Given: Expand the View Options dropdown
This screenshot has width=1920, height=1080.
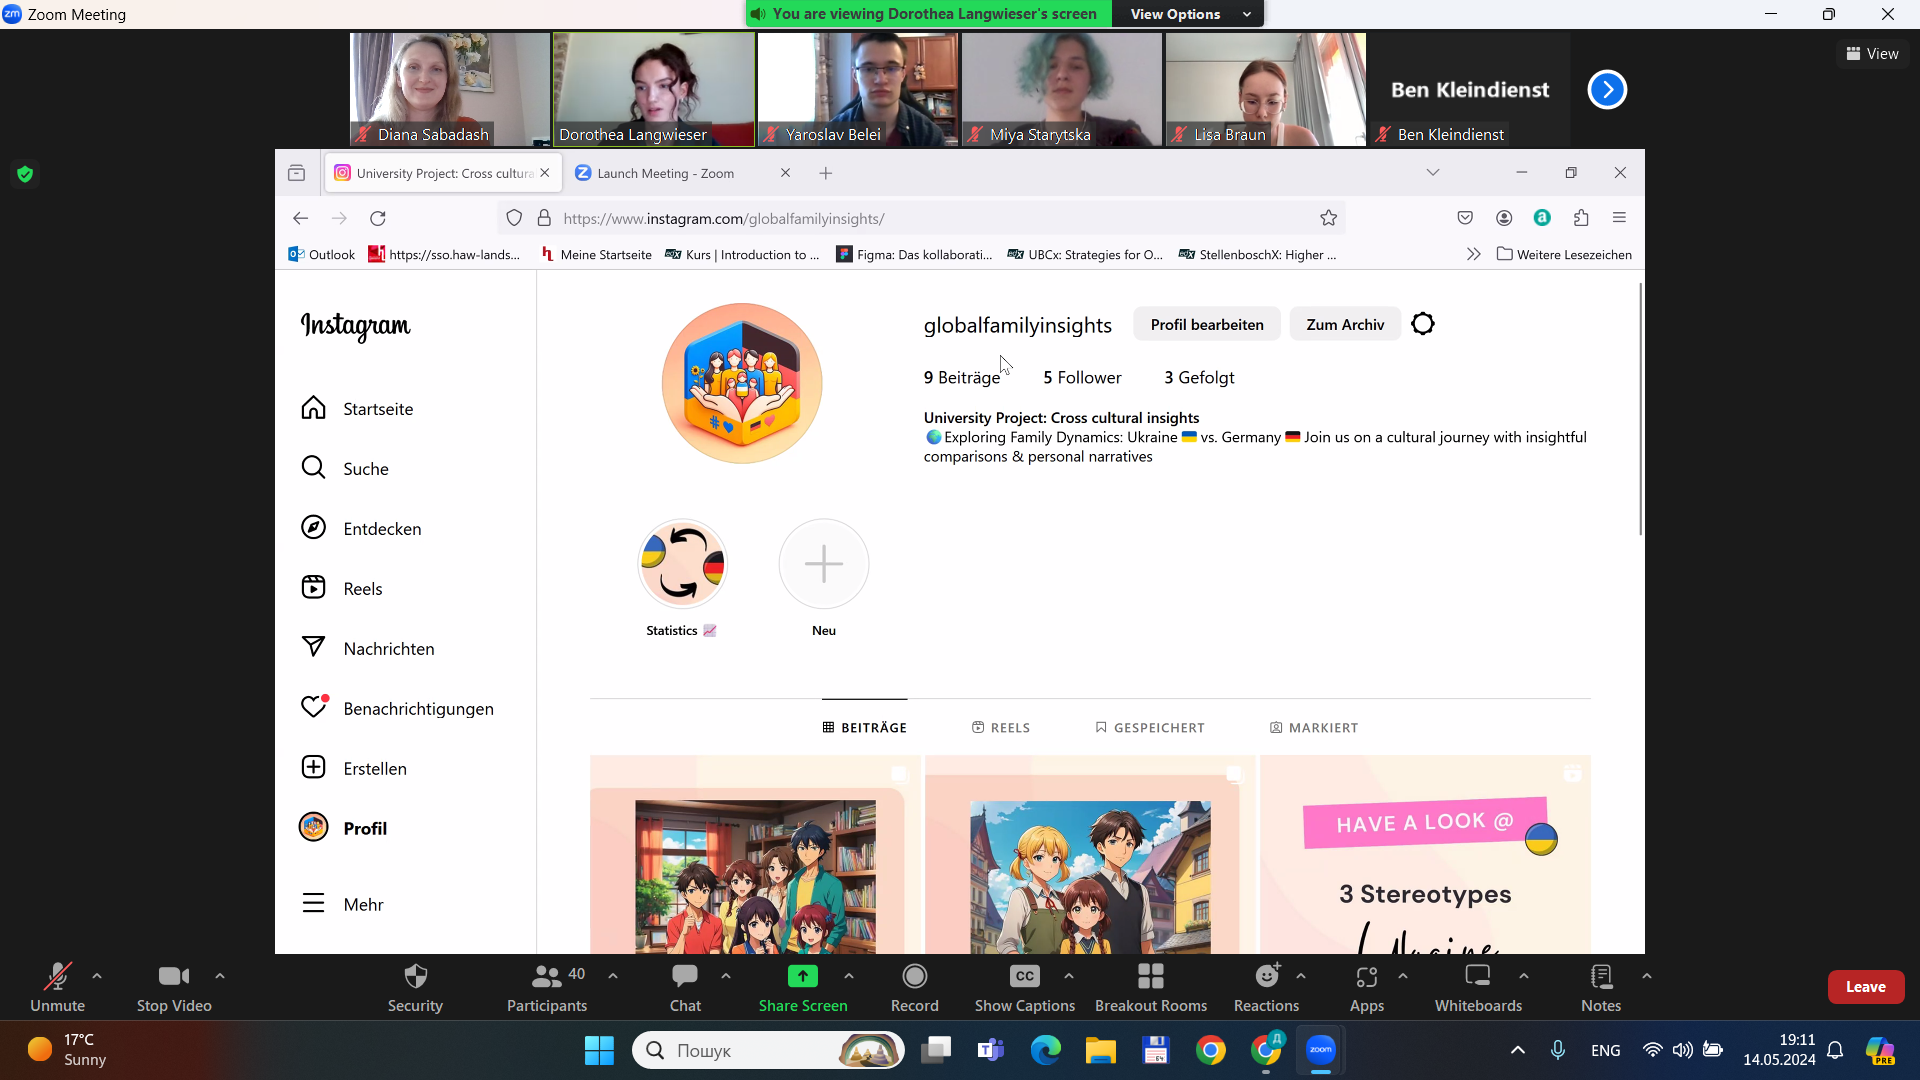Looking at the screenshot, I should (1189, 14).
